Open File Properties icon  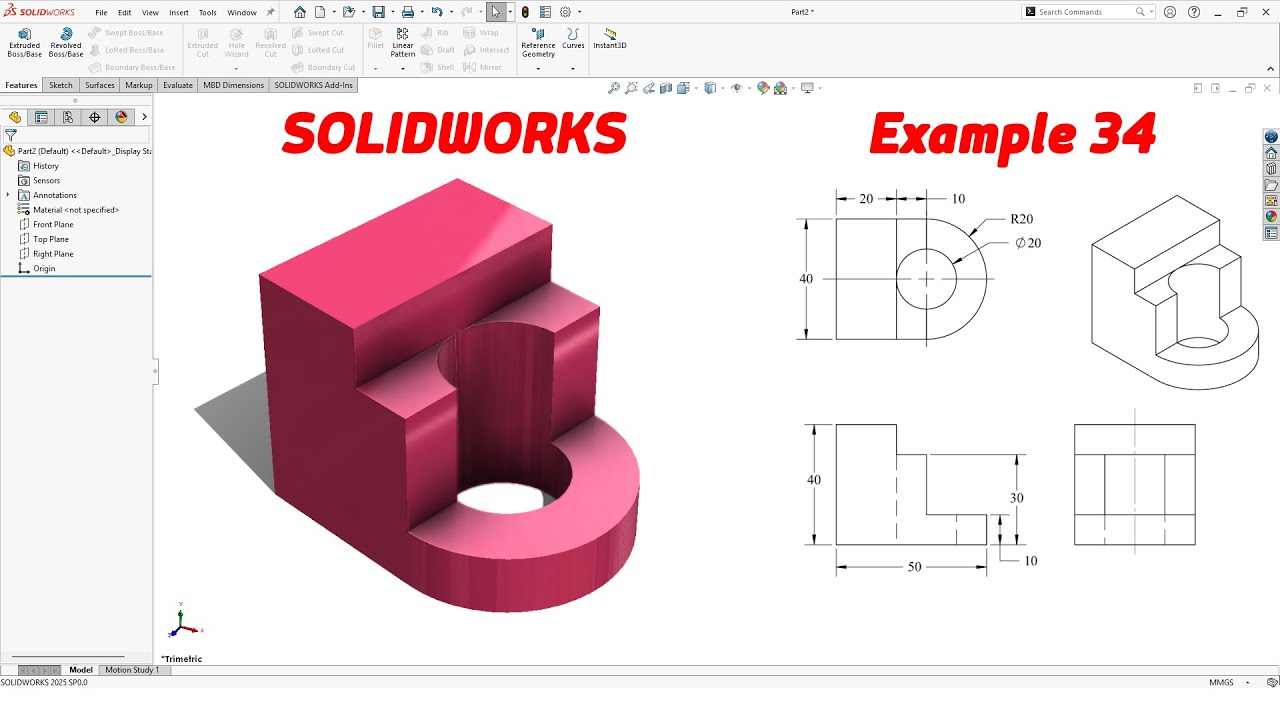pyautogui.click(x=545, y=12)
